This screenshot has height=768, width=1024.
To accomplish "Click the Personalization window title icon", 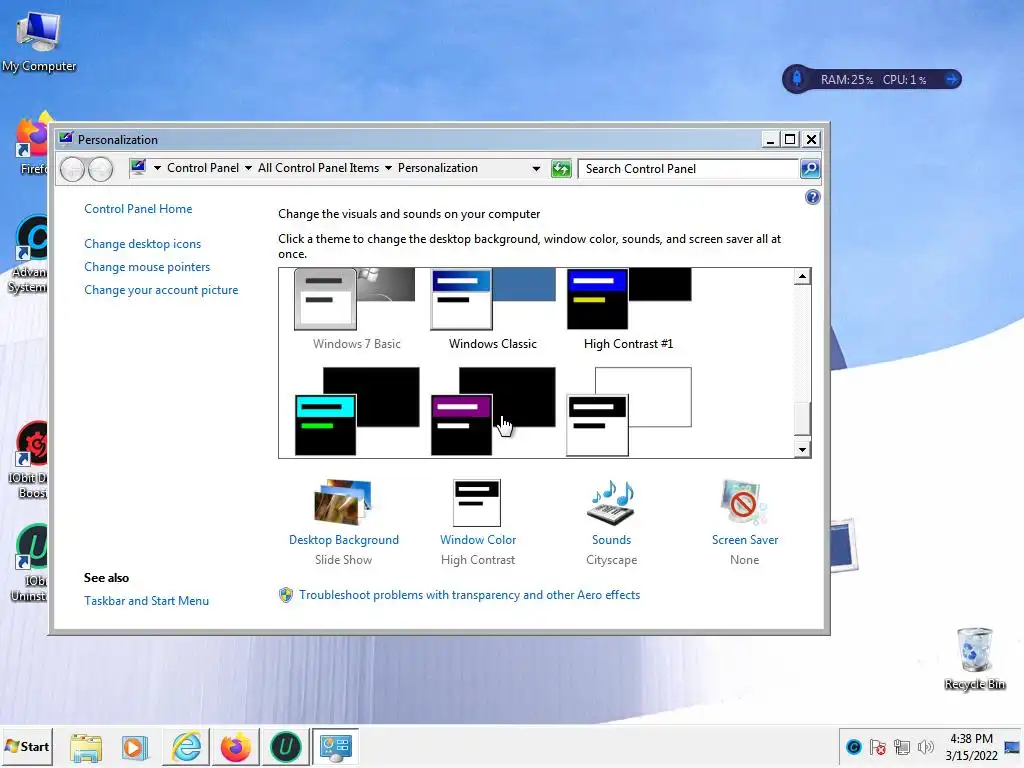I will click(x=65, y=138).
